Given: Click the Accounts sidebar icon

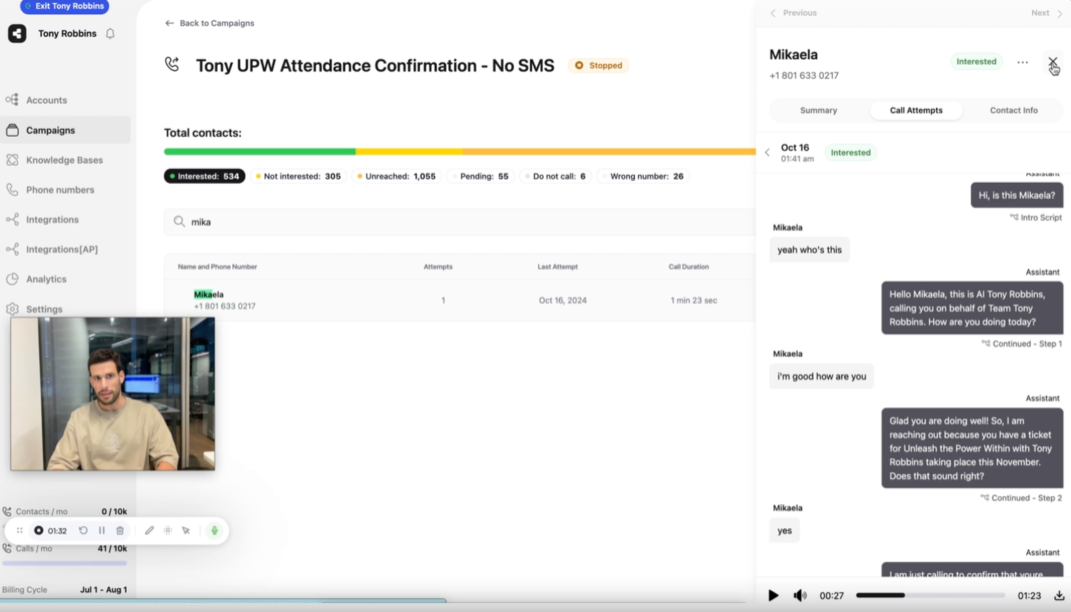Looking at the screenshot, I should (12, 100).
